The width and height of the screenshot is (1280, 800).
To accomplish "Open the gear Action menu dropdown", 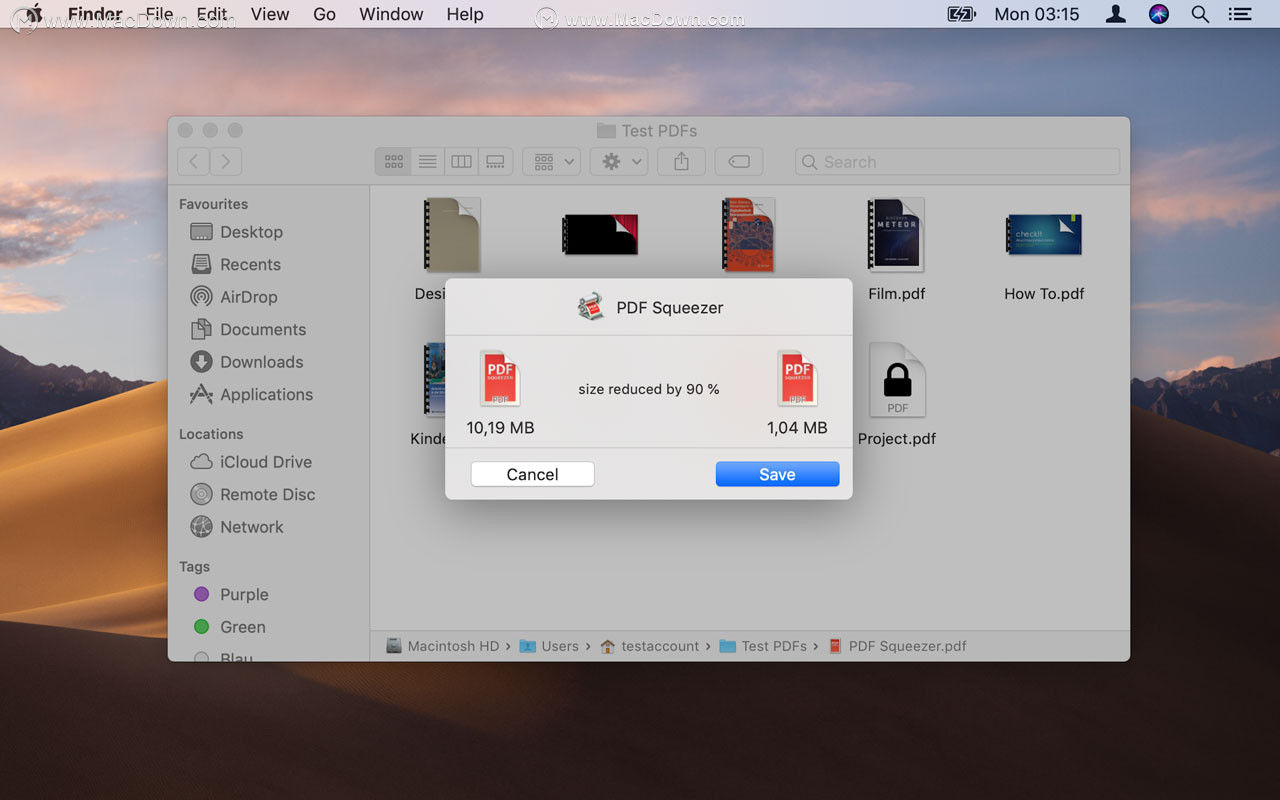I will coord(619,161).
